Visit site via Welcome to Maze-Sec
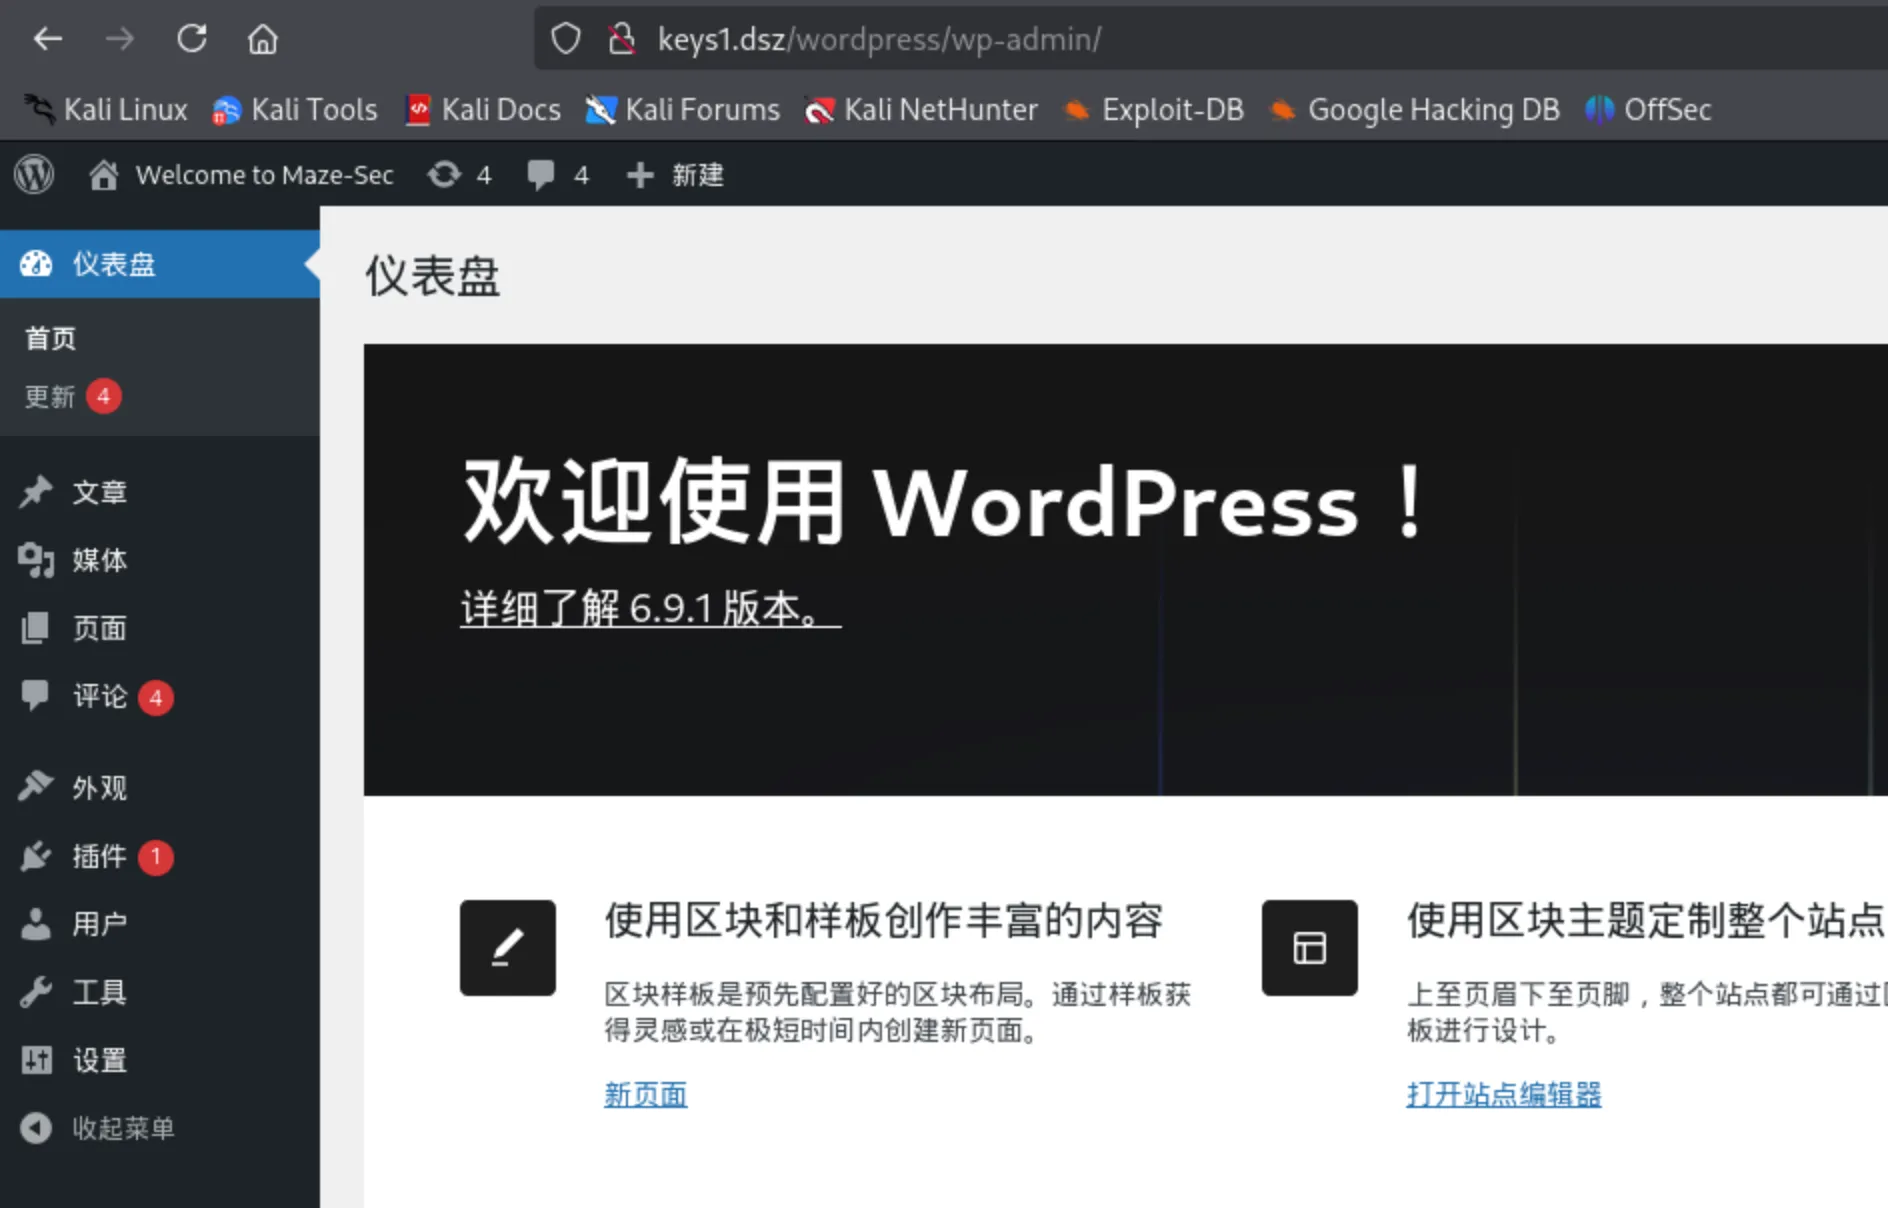The width and height of the screenshot is (1888, 1208). (x=241, y=175)
